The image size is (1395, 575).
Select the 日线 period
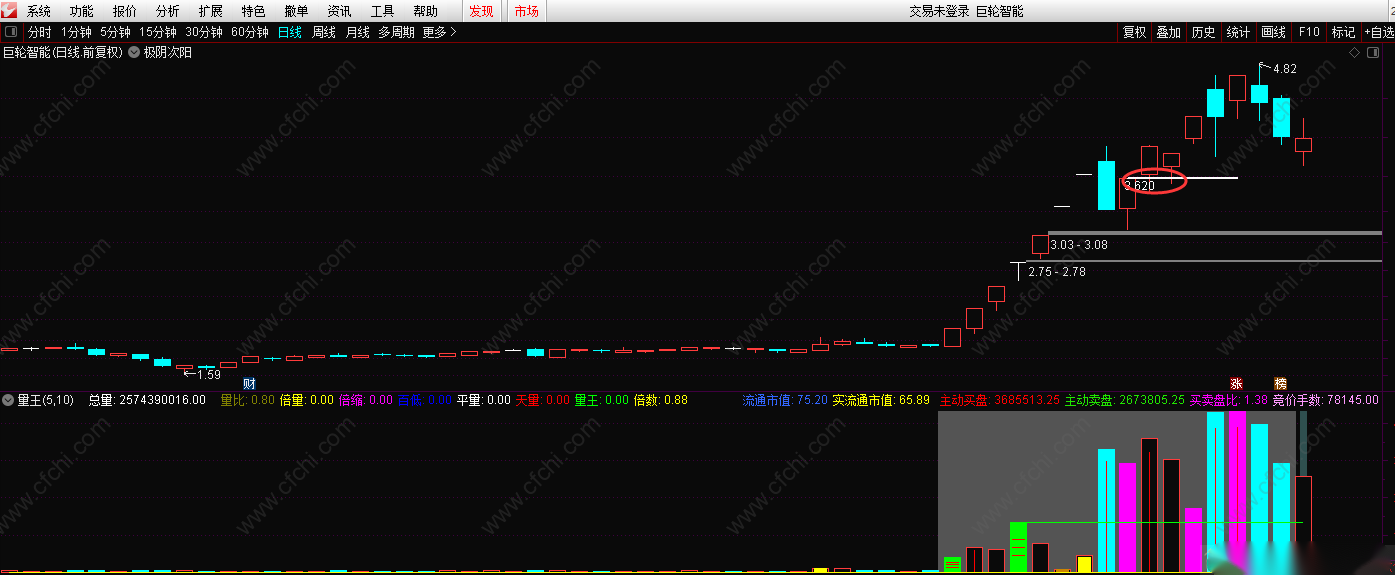coord(290,32)
